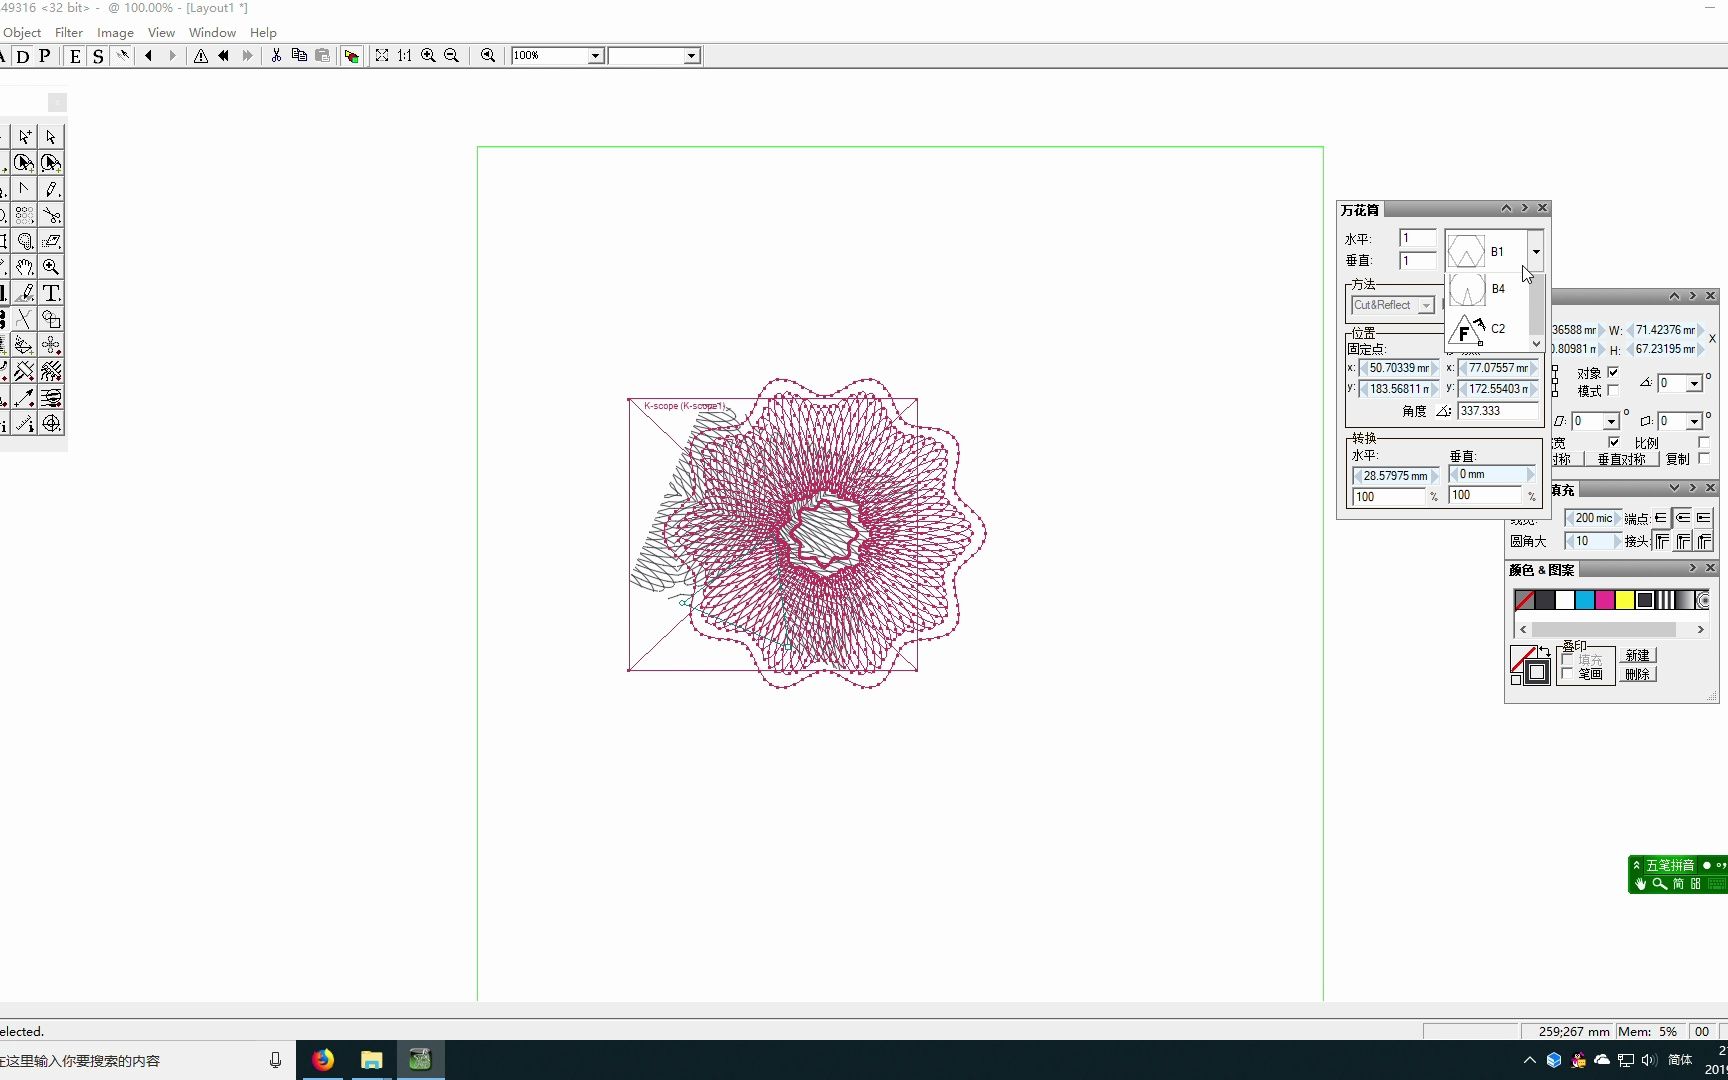Click the Paste clipboard icon in the toolbar

322,56
